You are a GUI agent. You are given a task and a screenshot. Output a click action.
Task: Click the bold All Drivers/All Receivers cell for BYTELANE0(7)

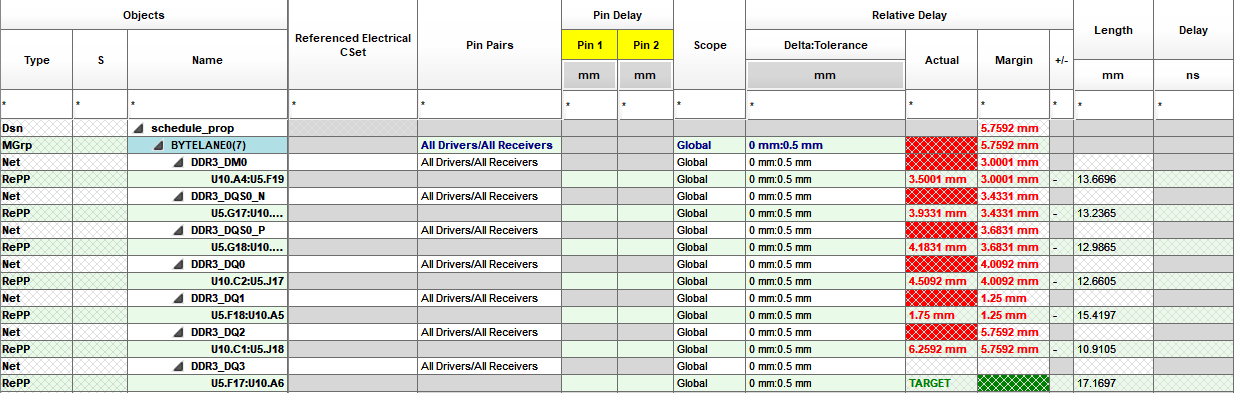click(x=489, y=145)
